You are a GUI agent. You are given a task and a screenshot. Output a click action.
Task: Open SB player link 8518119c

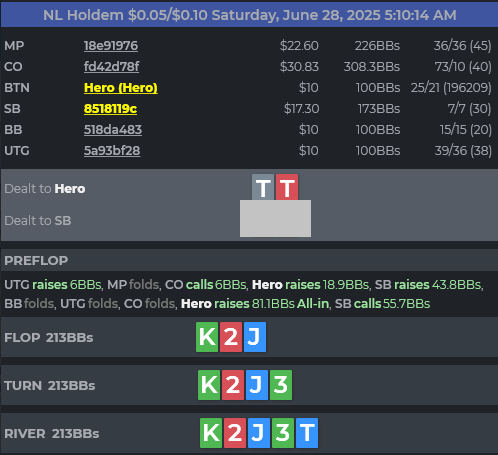(110, 109)
